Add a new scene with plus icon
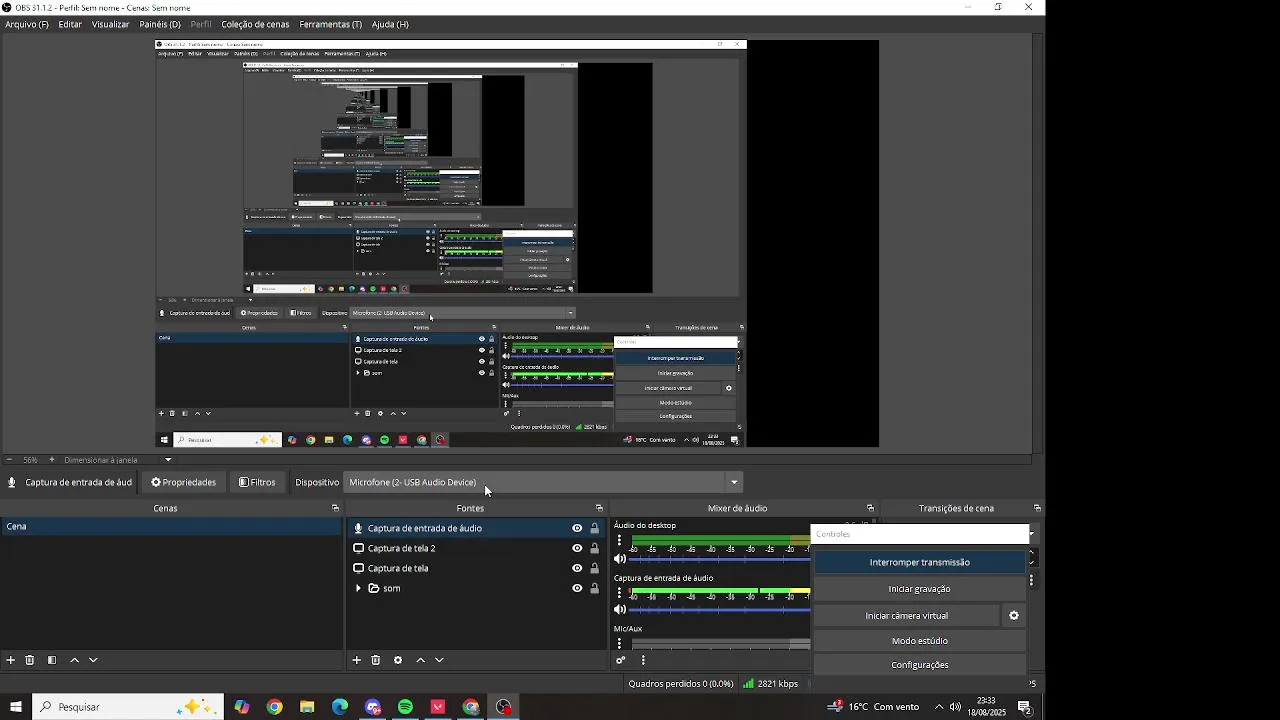The height and width of the screenshot is (720, 1280). coord(11,660)
